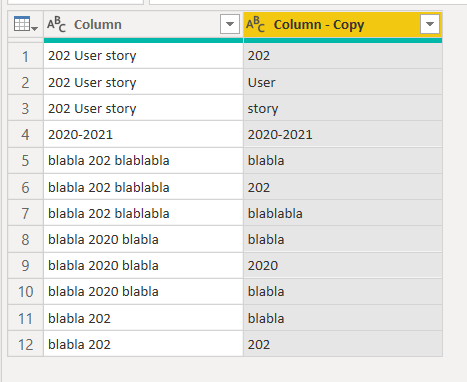This screenshot has height=382, width=467.
Task: Click the 'blablabla' copy cell in row 7
Action: point(343,213)
